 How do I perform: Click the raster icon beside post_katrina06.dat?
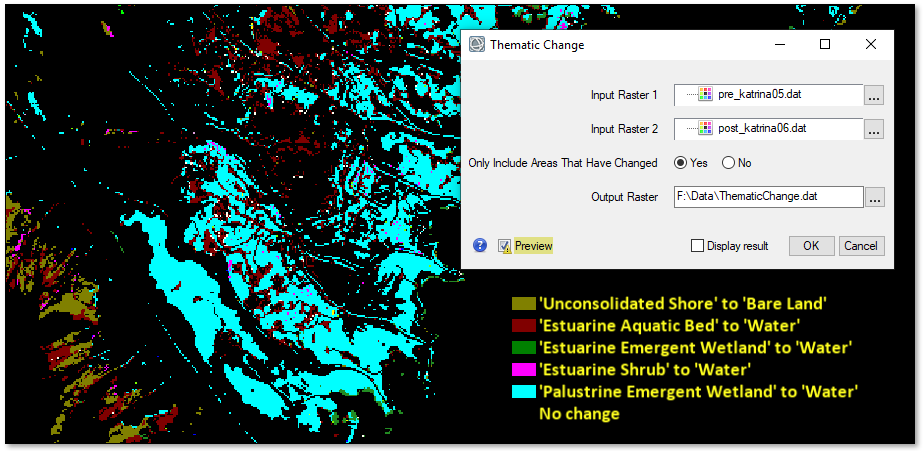[705, 128]
